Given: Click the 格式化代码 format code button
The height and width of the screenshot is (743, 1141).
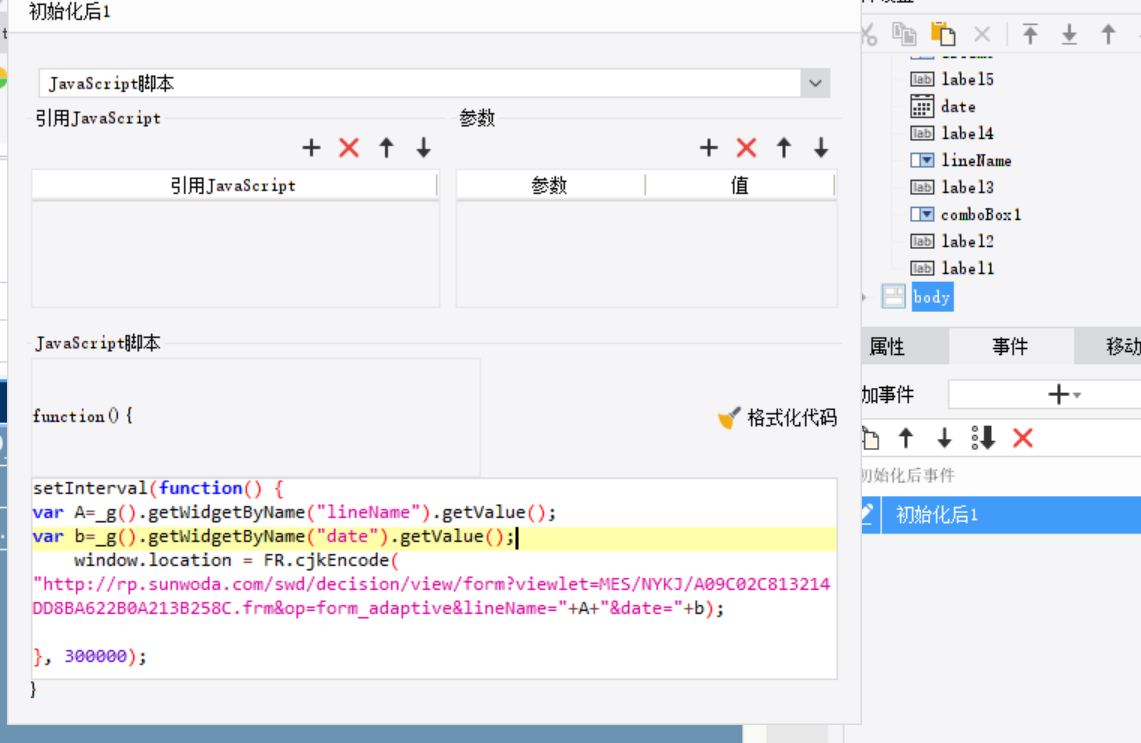Looking at the screenshot, I should click(777, 418).
